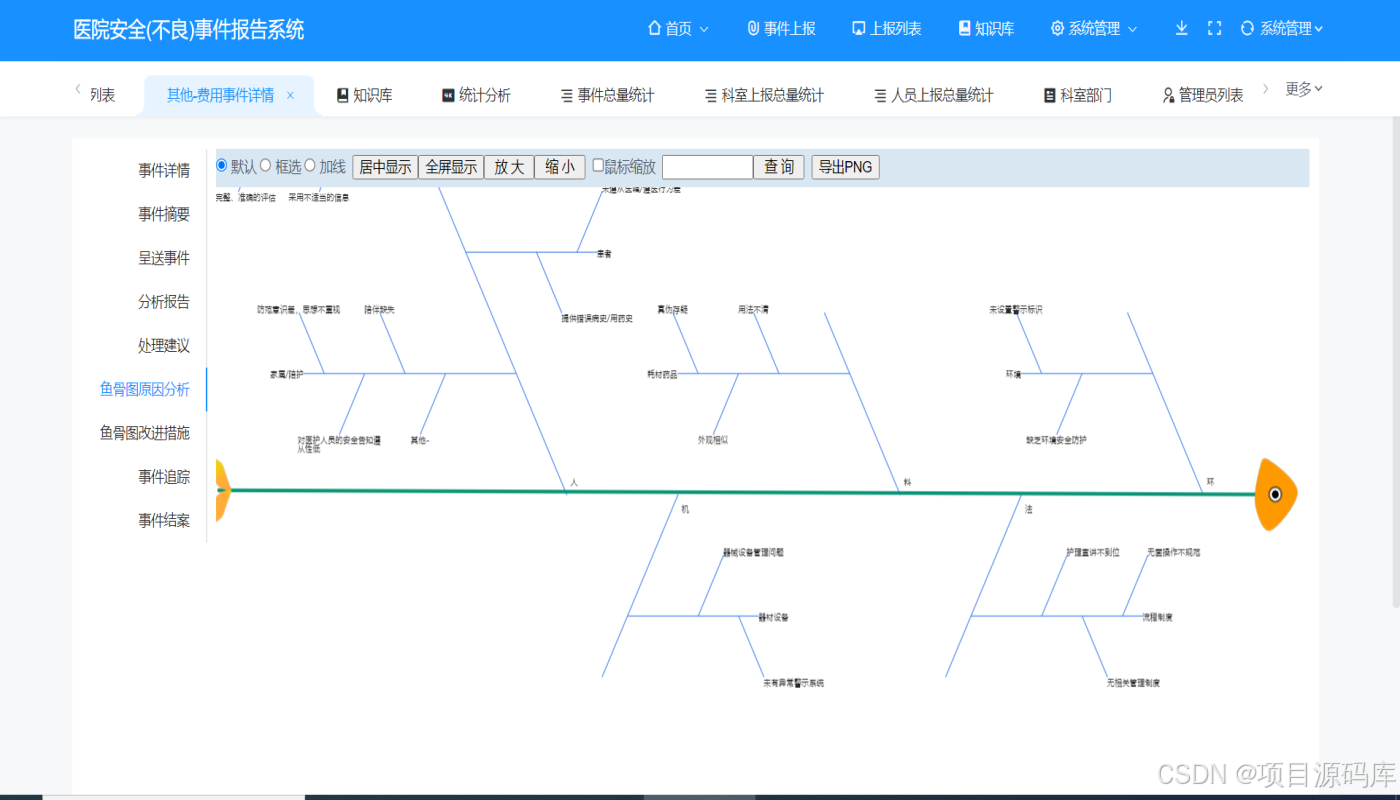The height and width of the screenshot is (800, 1400).
Task: Open the 事件总量统计 tab
Action: point(608,95)
